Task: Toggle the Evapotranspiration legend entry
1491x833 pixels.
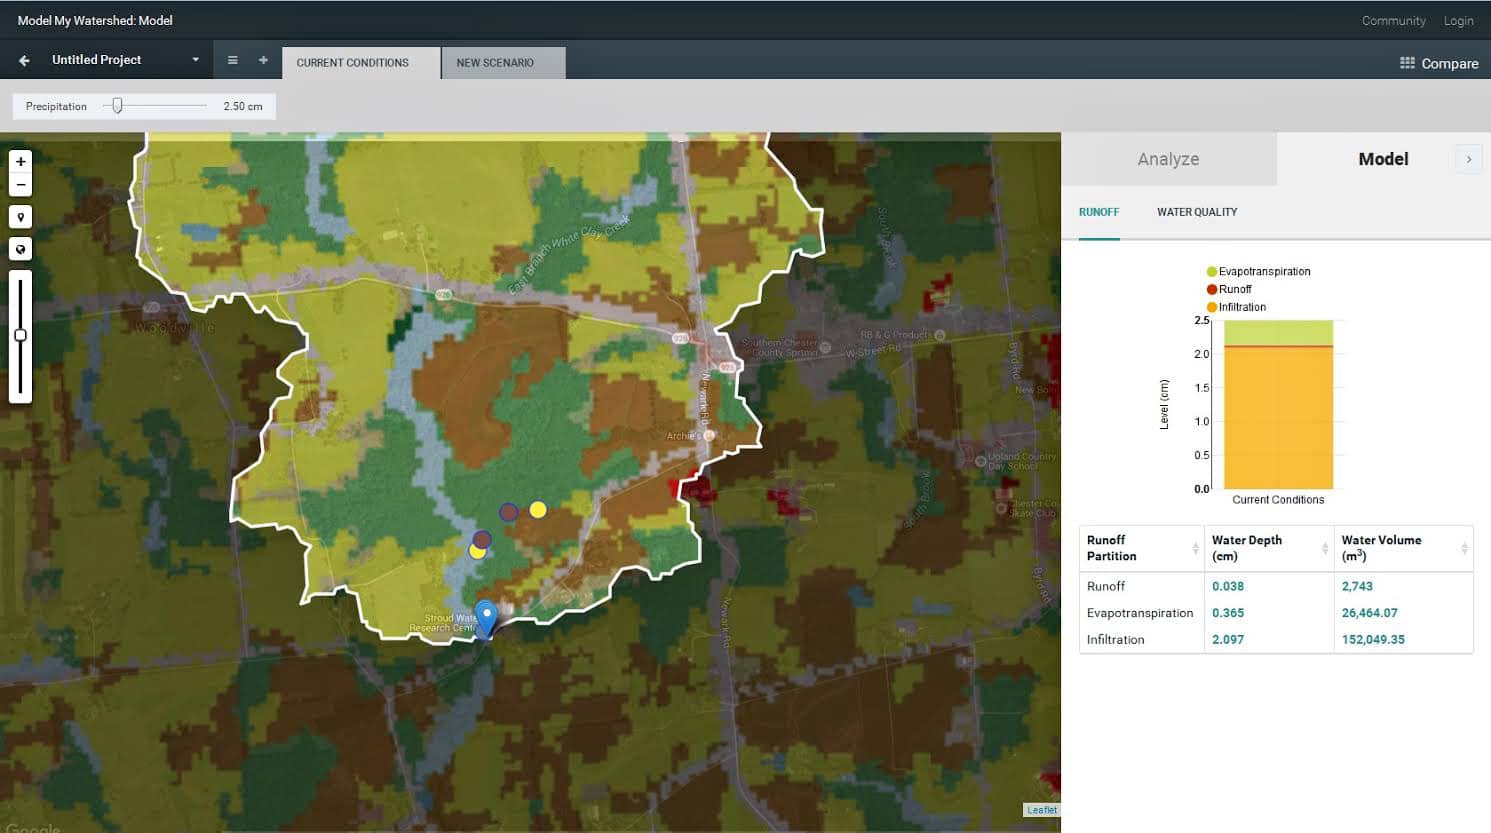Action: (x=1258, y=271)
